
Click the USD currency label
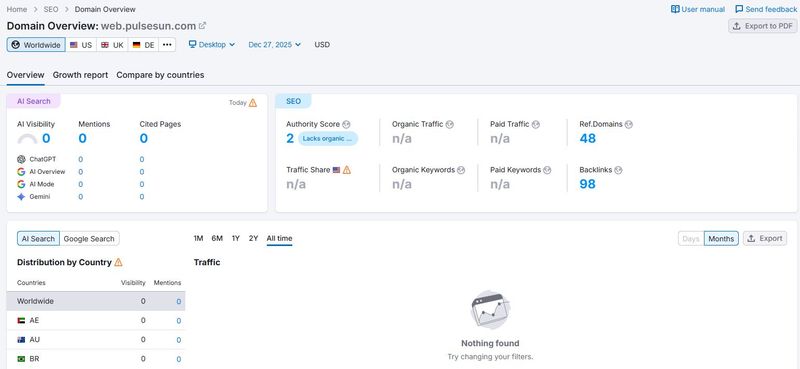coord(322,44)
